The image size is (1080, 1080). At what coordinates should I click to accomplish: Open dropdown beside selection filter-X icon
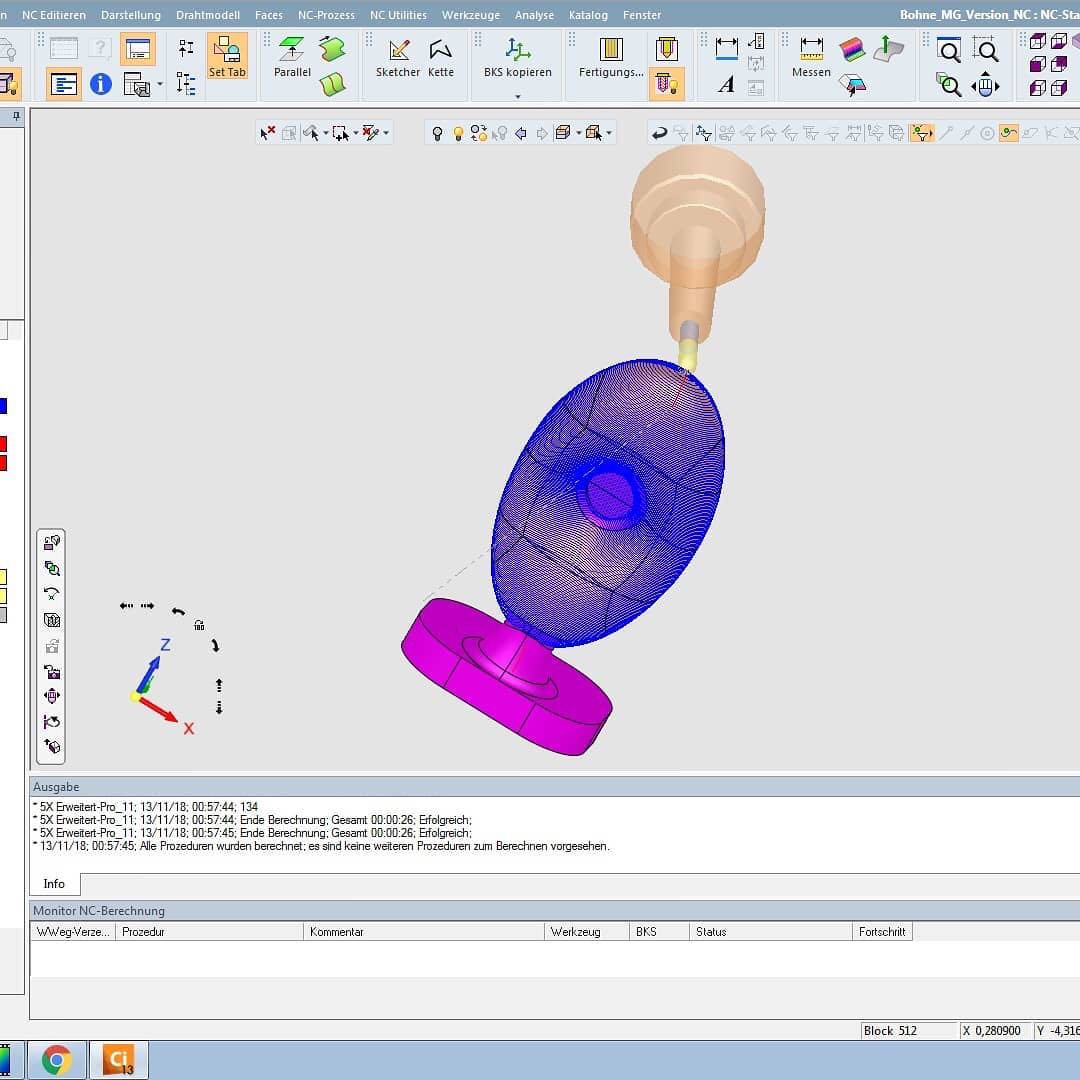(x=386, y=133)
